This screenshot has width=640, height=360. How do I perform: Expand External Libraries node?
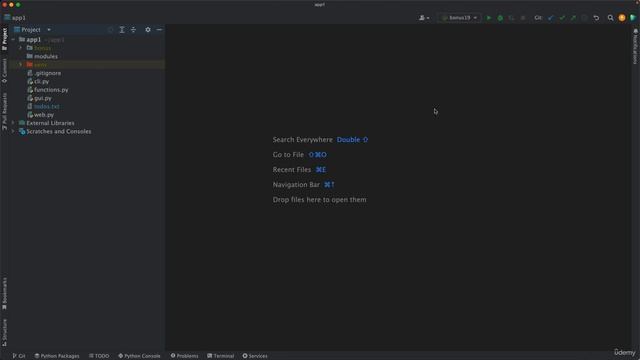coord(13,123)
